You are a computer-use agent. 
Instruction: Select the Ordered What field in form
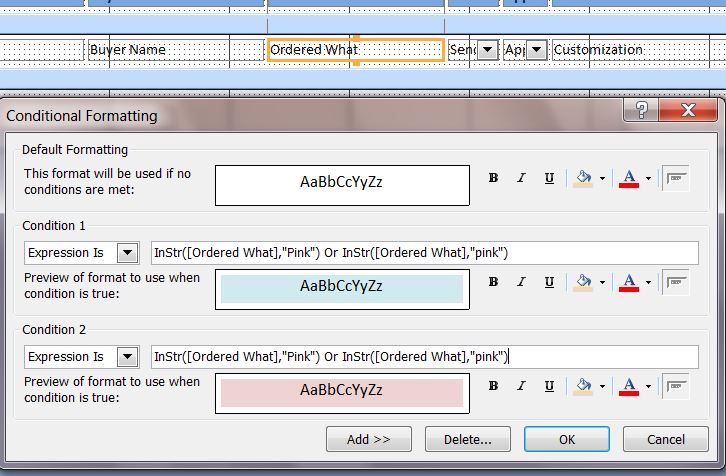pyautogui.click(x=356, y=50)
